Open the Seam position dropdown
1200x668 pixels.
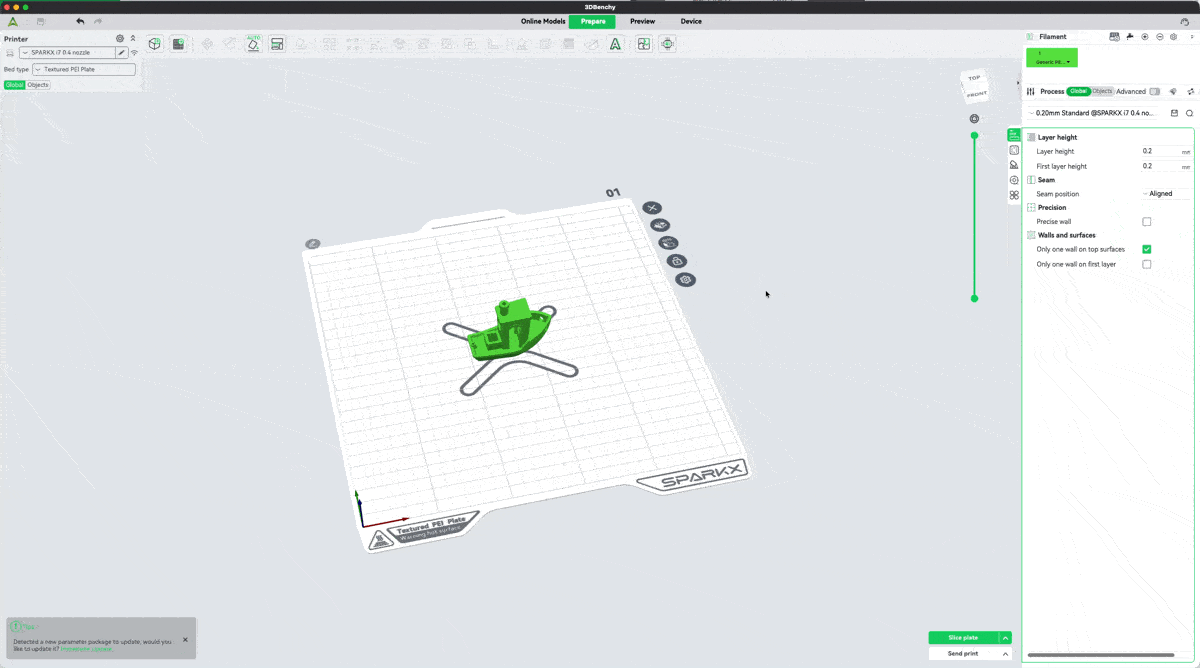(1164, 194)
